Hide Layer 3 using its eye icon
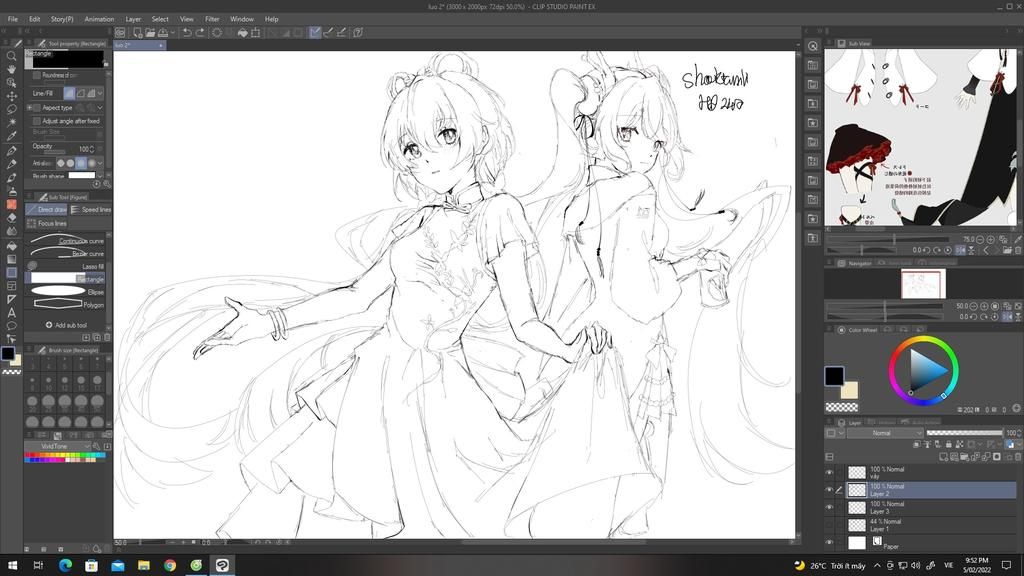The width and height of the screenshot is (1024, 576). coord(829,507)
